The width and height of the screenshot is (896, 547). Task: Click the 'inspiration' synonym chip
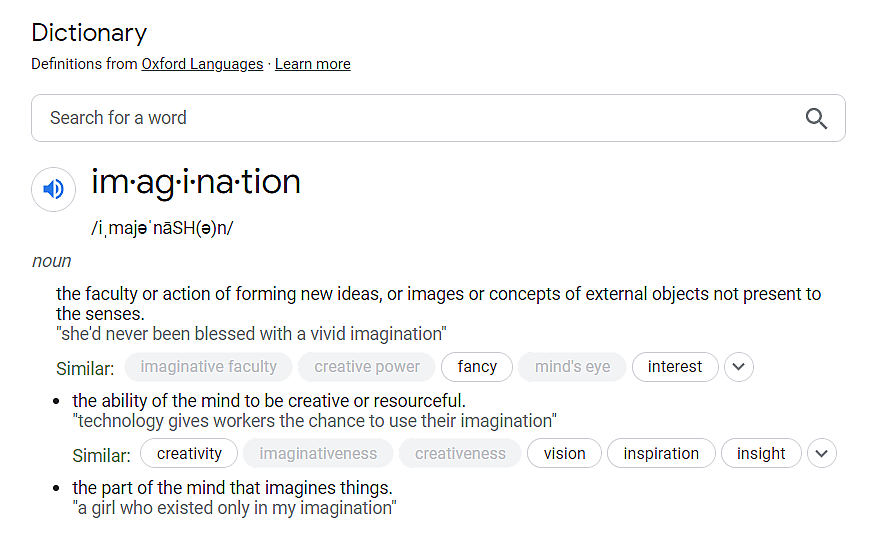661,454
